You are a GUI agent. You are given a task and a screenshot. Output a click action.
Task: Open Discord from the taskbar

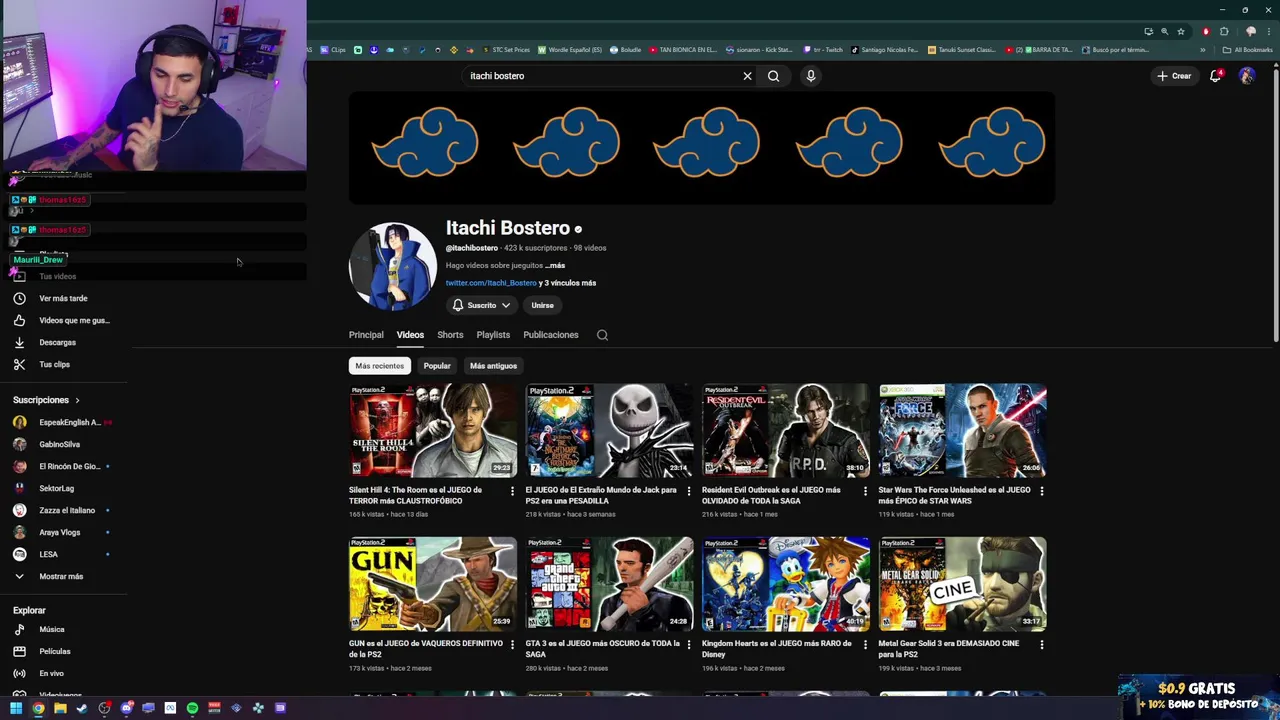click(126, 708)
